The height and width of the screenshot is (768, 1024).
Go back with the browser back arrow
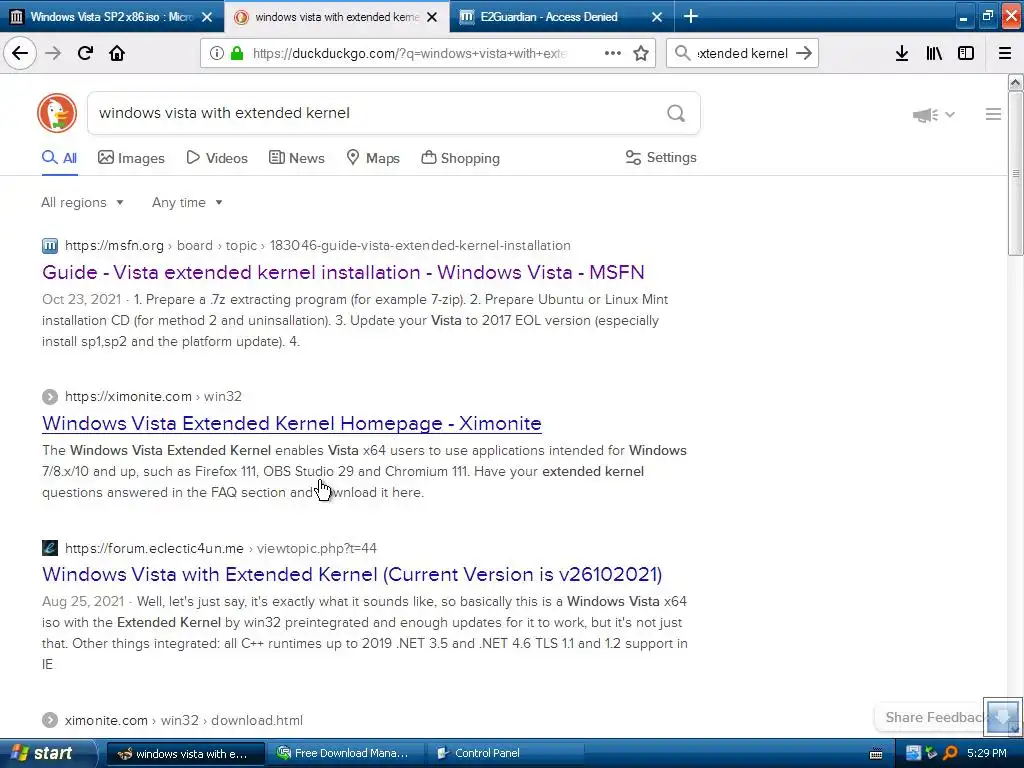coord(20,53)
